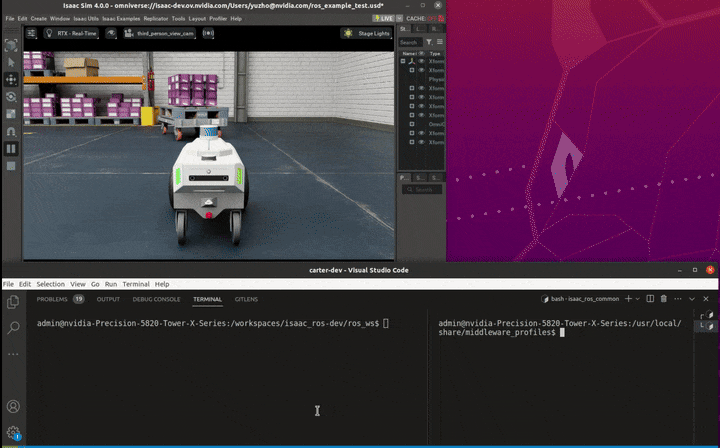Switch to the PROBLEMS tab
Viewport: 720px width, 448px height.
coord(52,299)
